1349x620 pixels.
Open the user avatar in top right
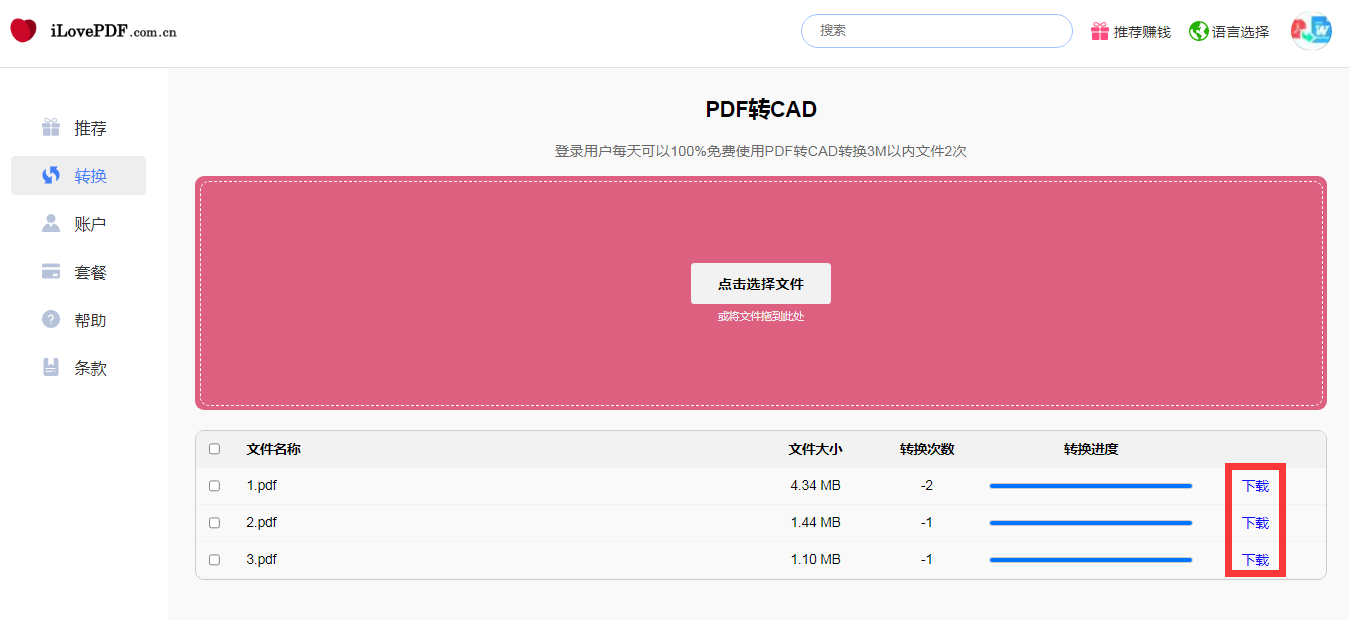[x=1311, y=31]
